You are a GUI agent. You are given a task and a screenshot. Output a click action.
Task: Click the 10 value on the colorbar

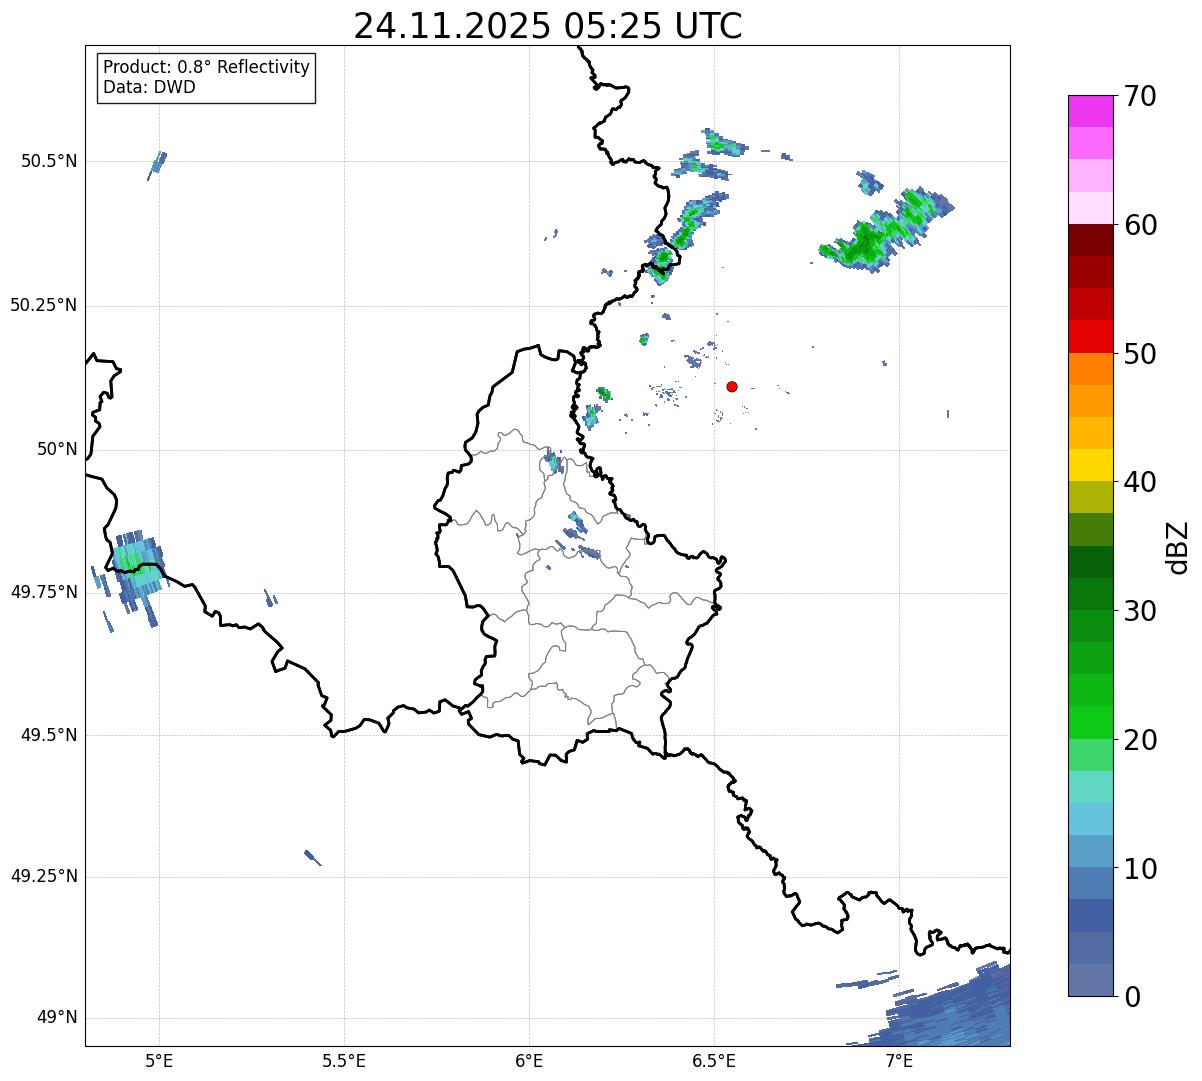(x=1140, y=868)
